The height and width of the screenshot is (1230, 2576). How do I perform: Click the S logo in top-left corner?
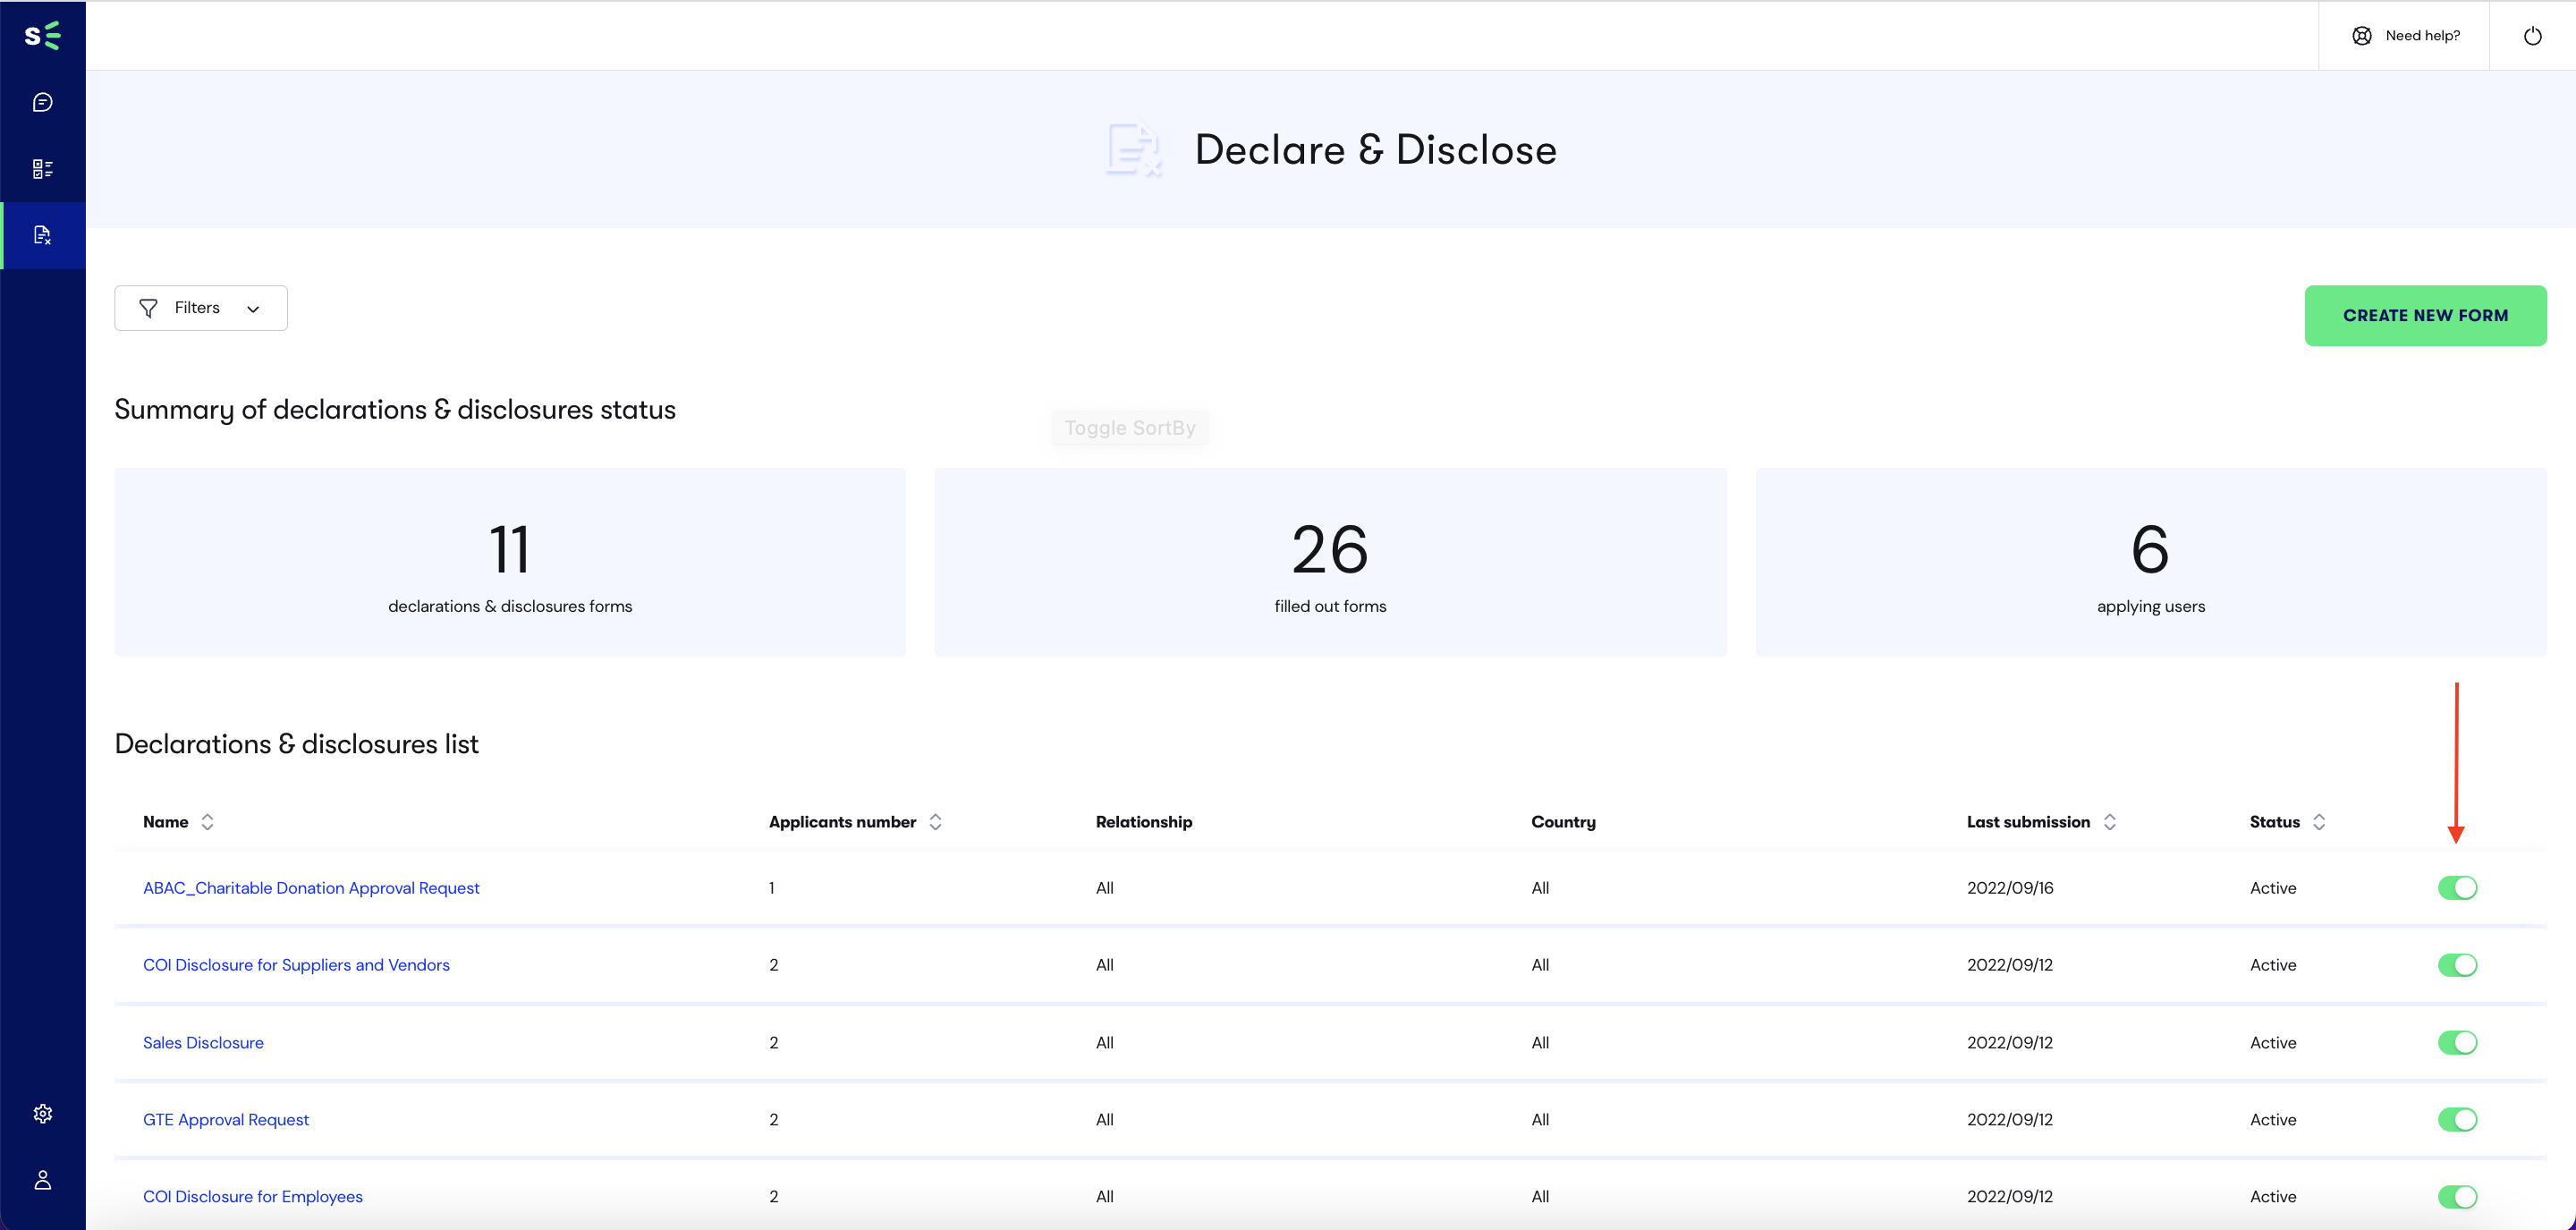(43, 35)
